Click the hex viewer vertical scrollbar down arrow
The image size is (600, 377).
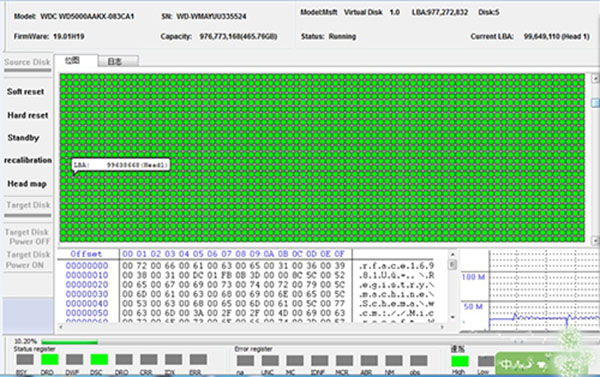pyautogui.click(x=452, y=317)
